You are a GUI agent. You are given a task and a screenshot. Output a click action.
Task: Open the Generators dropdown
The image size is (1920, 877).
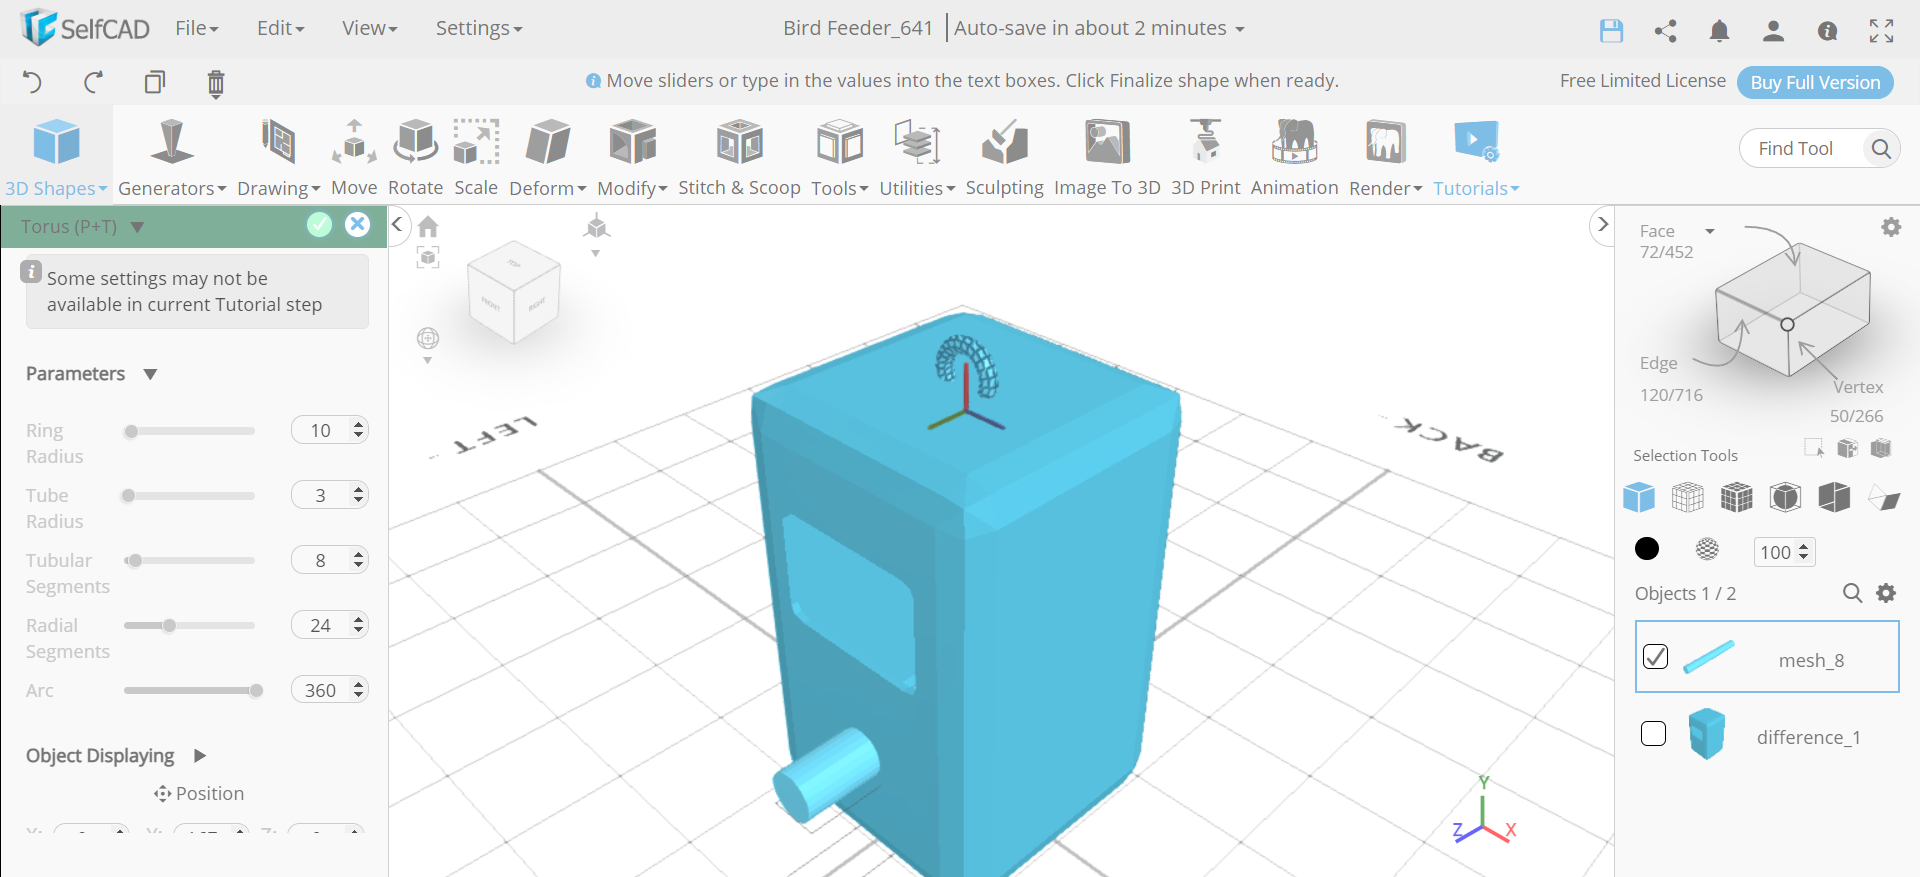coord(172,158)
